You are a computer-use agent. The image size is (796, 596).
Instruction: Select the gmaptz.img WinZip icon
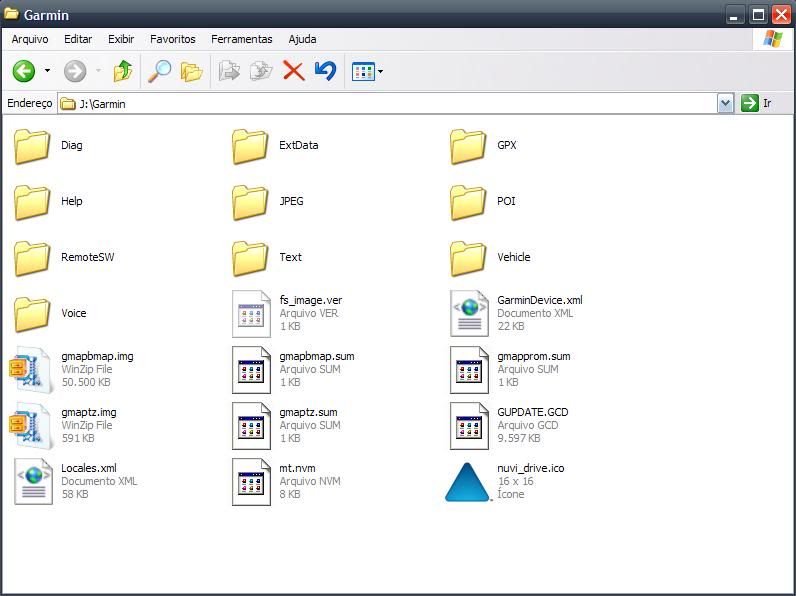pos(31,425)
